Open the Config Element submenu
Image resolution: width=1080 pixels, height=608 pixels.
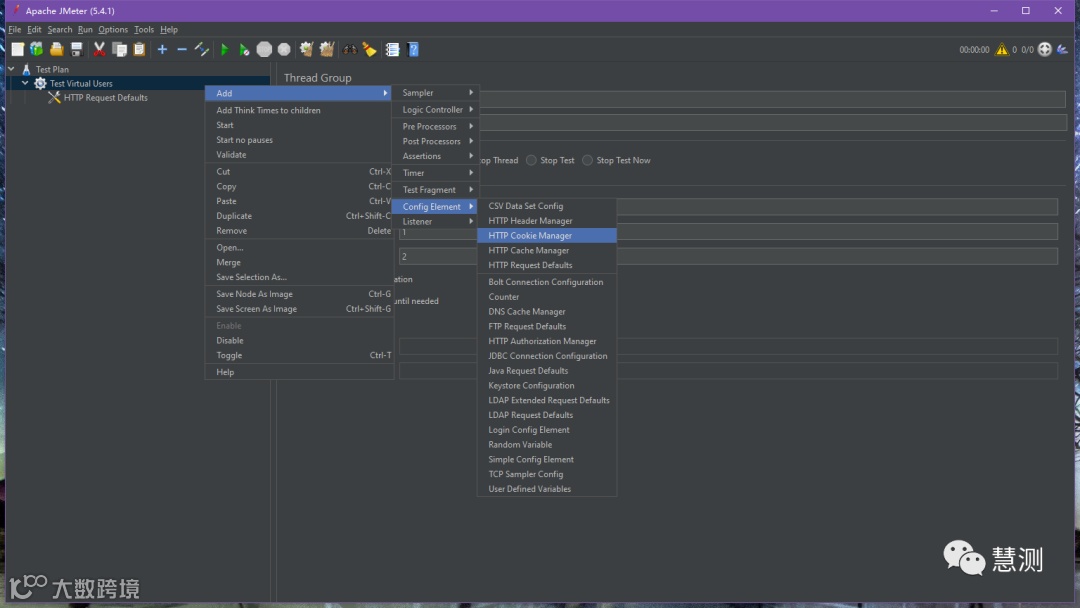pyautogui.click(x=435, y=207)
